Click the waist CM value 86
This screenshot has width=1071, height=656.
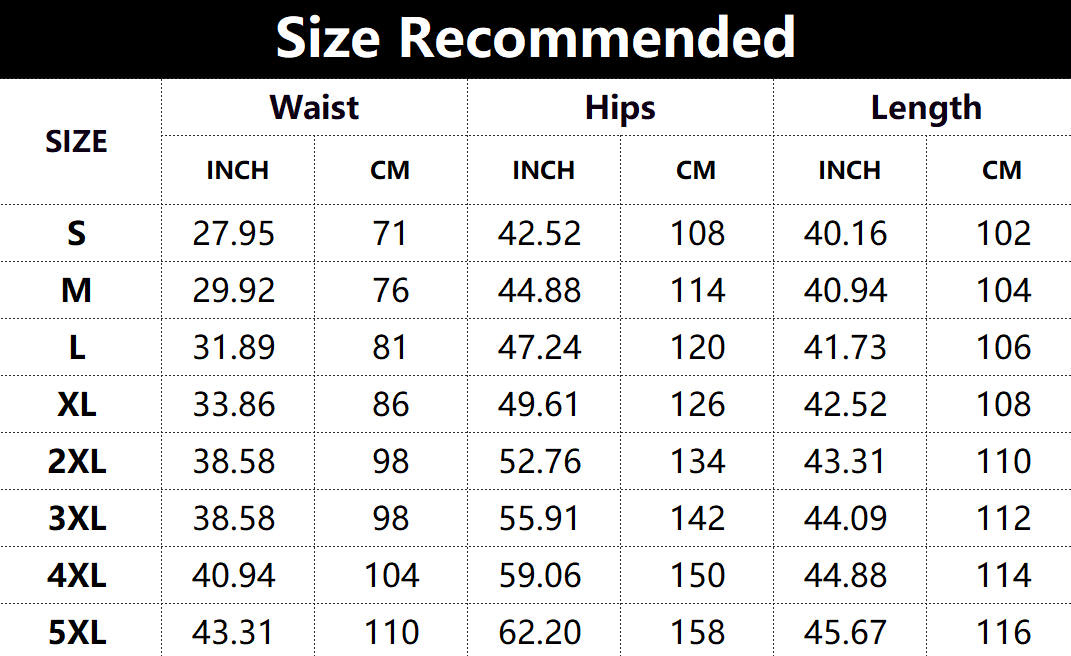[x=390, y=405]
